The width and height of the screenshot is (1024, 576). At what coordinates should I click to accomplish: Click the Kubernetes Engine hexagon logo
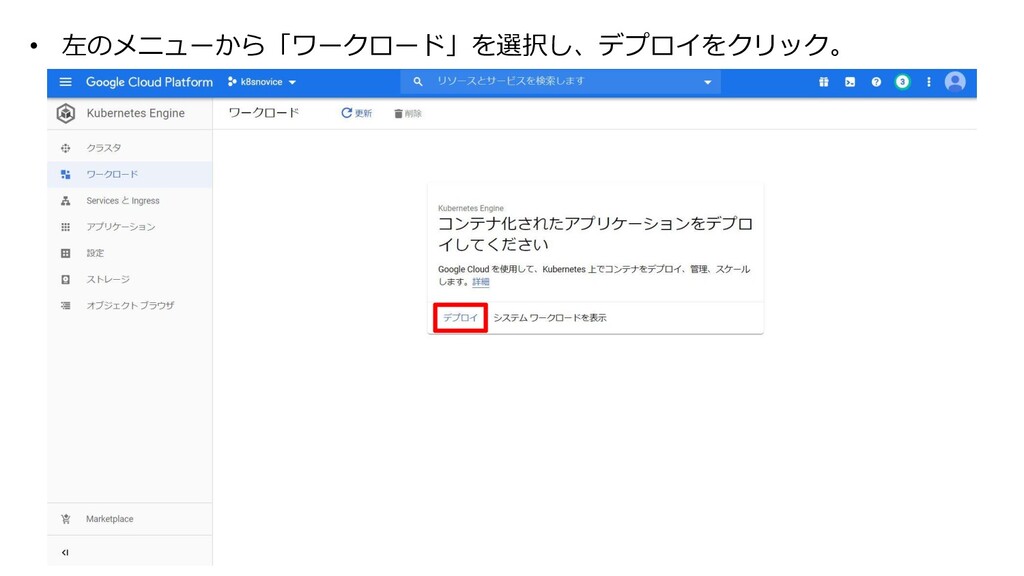[x=65, y=113]
